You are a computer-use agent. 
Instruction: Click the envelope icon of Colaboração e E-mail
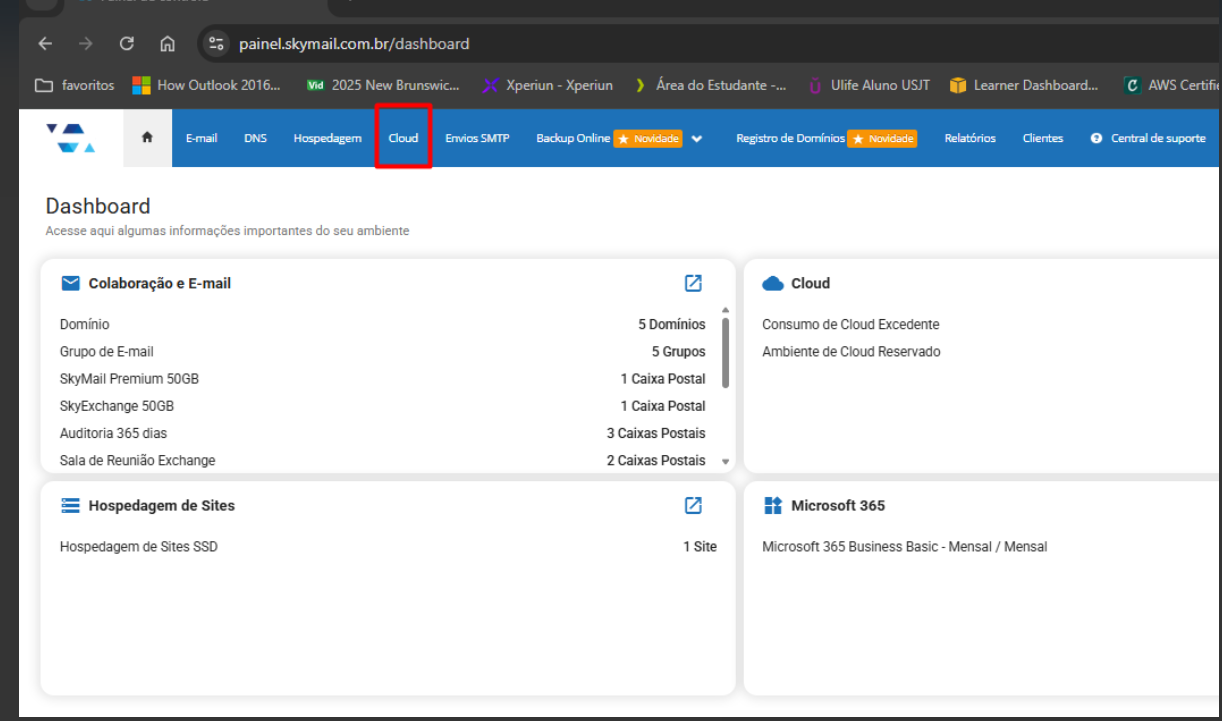[x=70, y=283]
